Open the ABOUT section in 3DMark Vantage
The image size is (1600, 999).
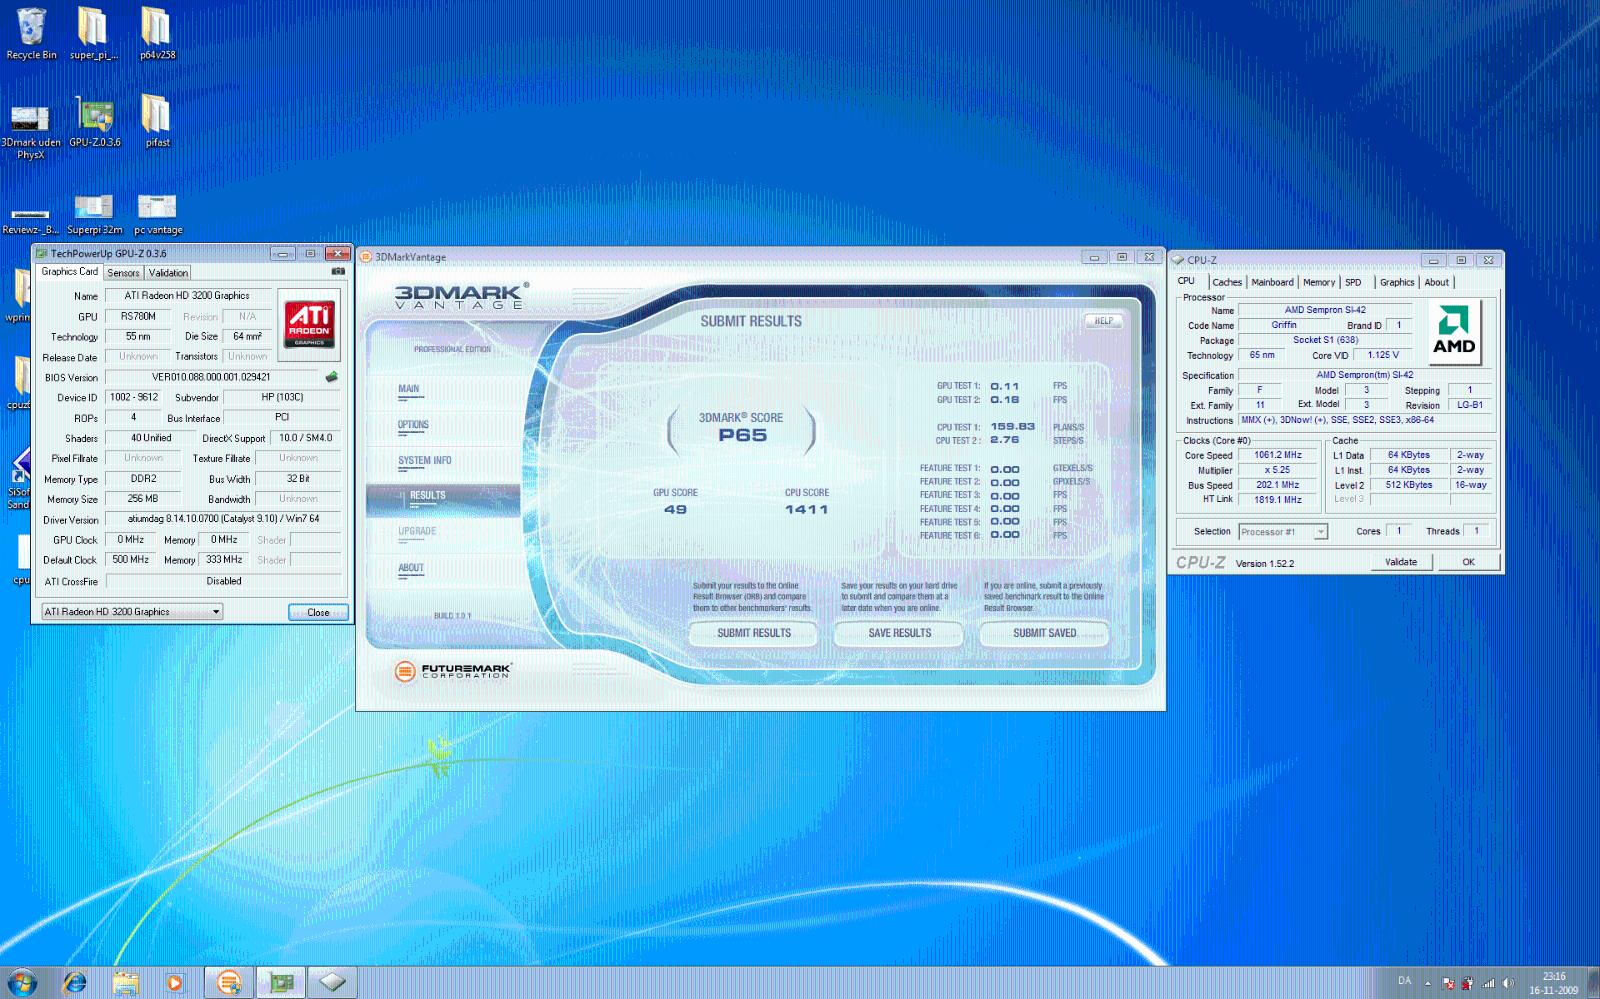(411, 567)
